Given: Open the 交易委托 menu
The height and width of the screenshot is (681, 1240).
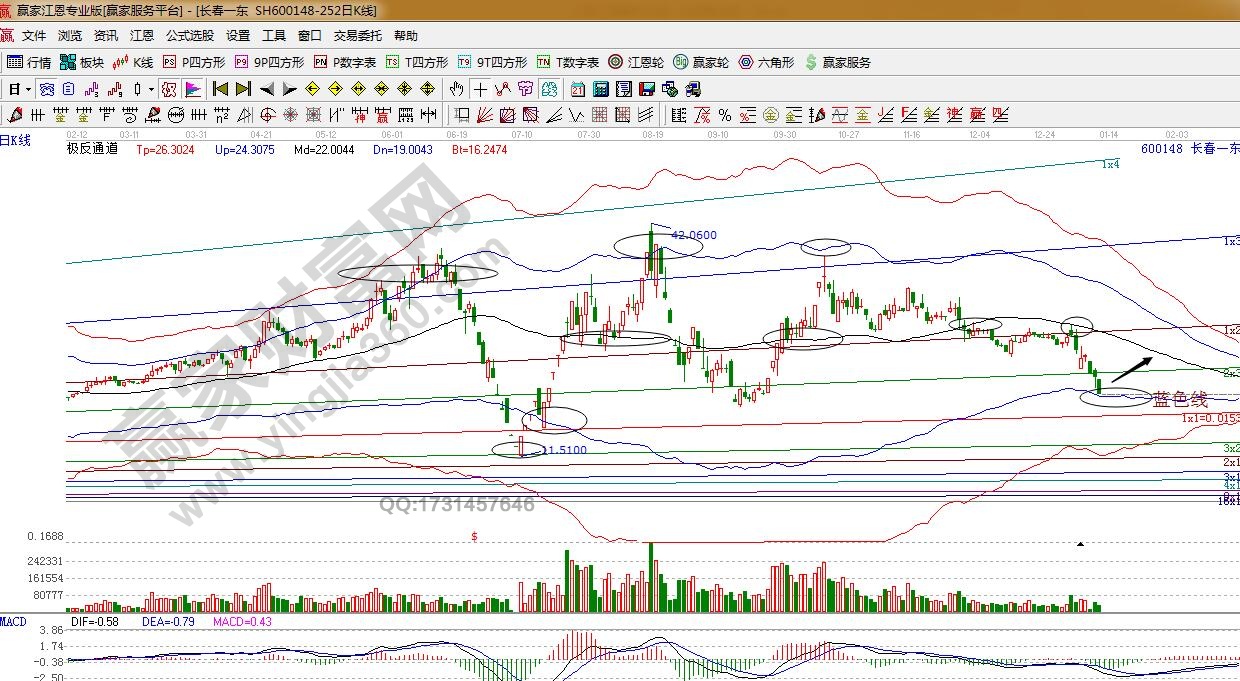Looking at the screenshot, I should [x=357, y=36].
